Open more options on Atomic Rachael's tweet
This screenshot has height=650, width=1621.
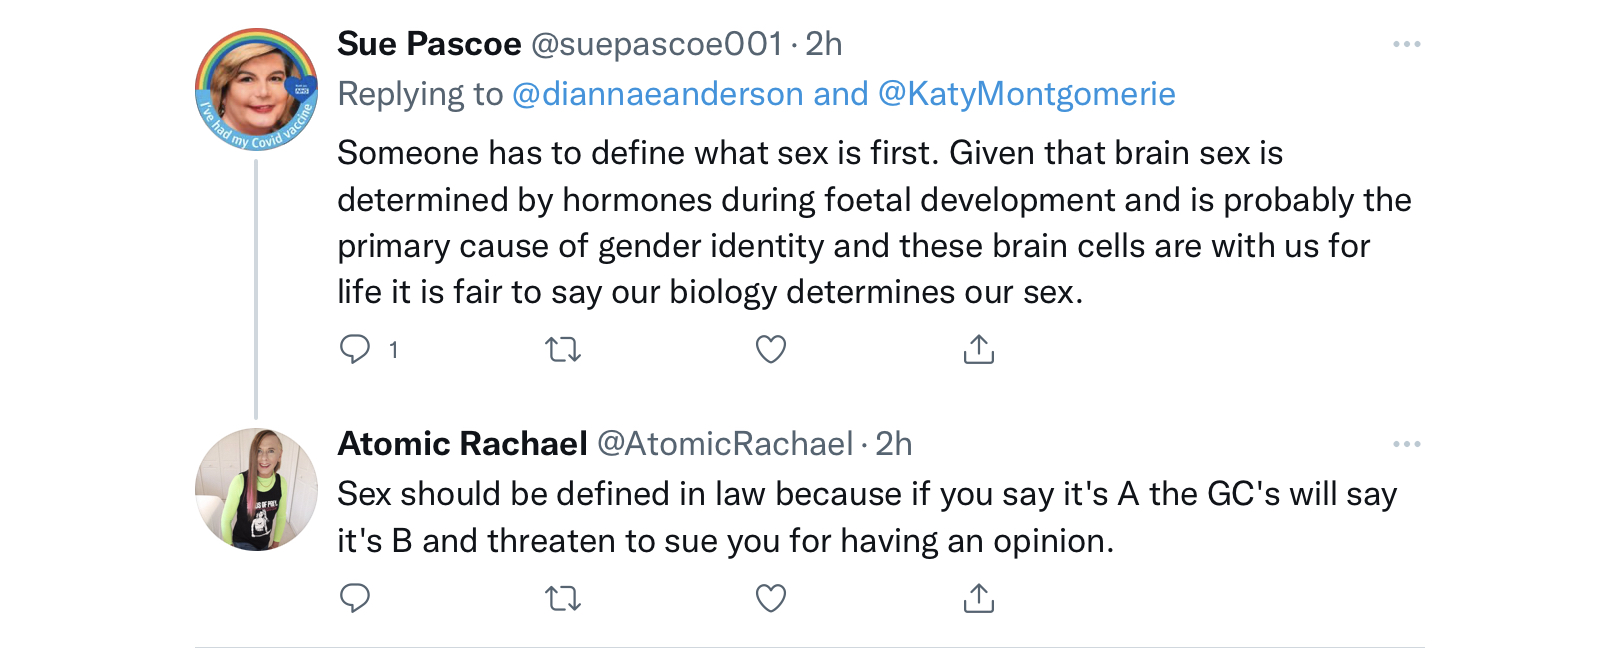pos(1406,444)
